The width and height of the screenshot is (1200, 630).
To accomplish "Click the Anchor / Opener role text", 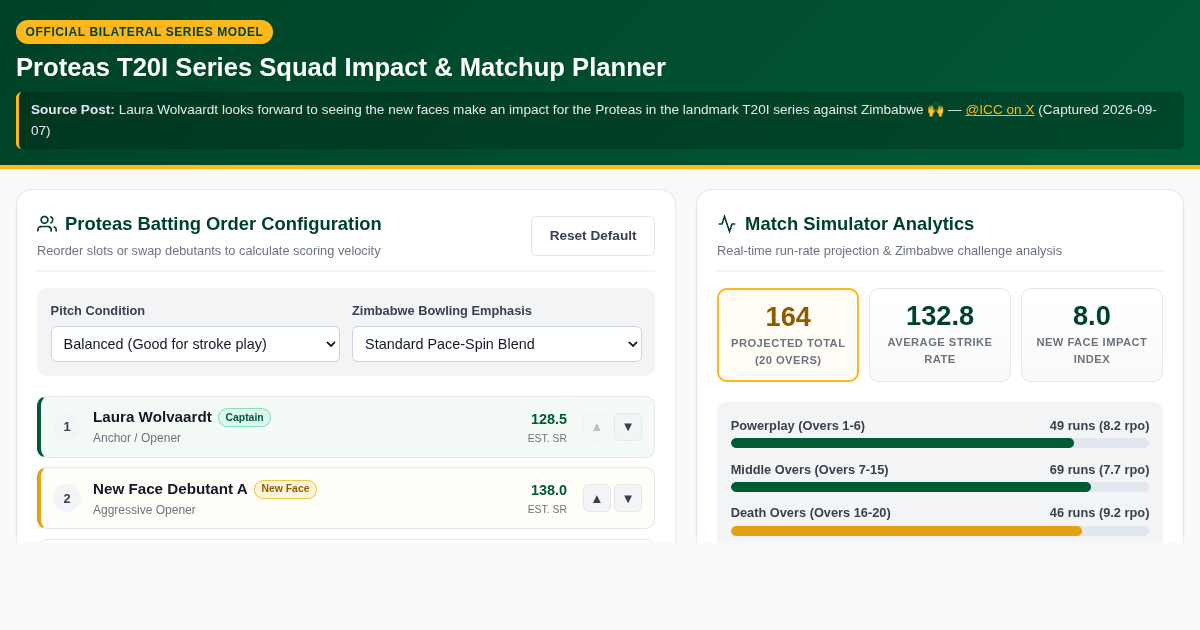I will (137, 438).
